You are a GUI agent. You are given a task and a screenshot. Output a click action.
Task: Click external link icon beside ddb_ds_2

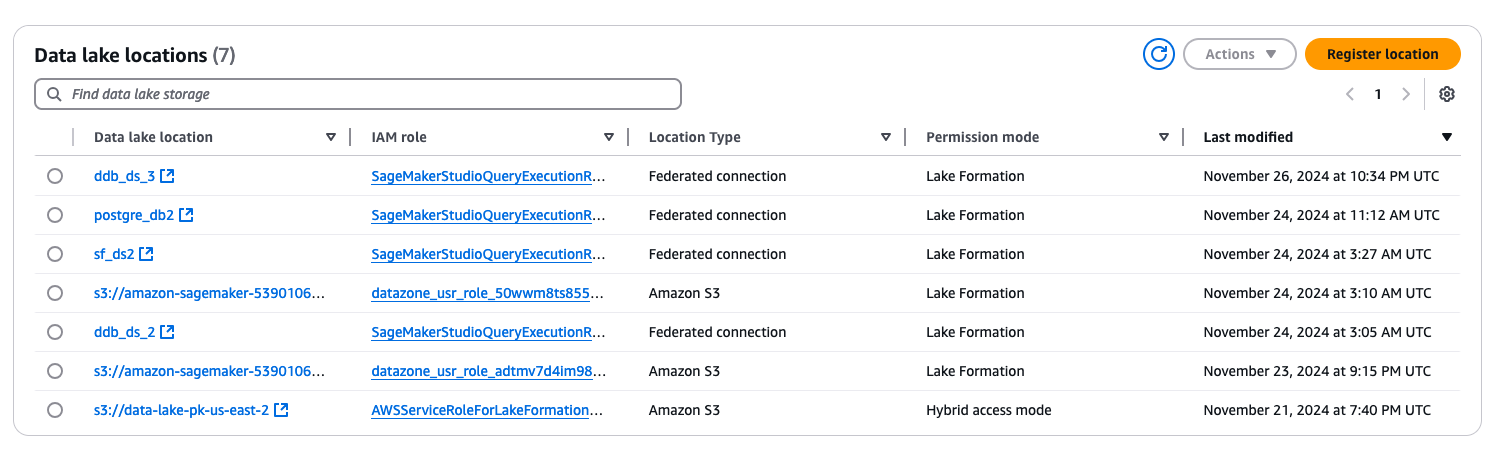(168, 332)
